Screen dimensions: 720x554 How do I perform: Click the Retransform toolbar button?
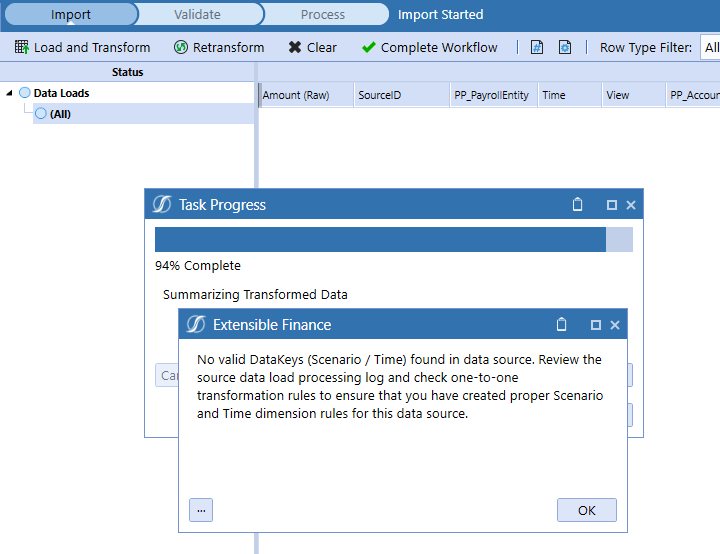(x=219, y=47)
